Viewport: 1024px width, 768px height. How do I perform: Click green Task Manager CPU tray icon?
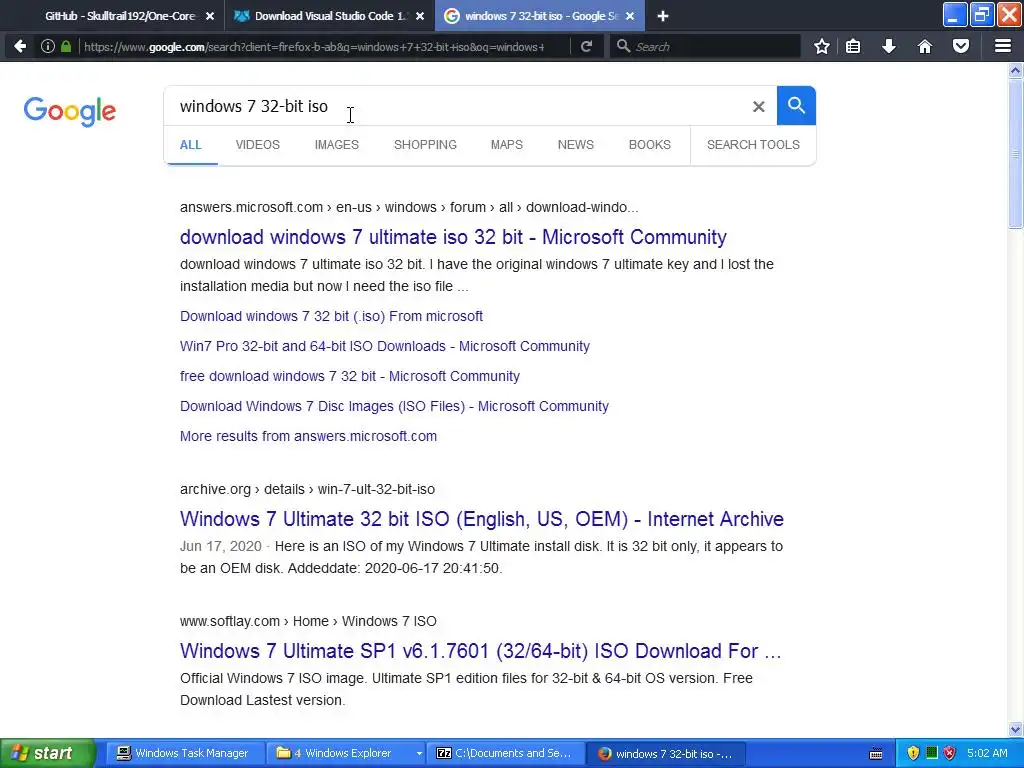click(932, 753)
